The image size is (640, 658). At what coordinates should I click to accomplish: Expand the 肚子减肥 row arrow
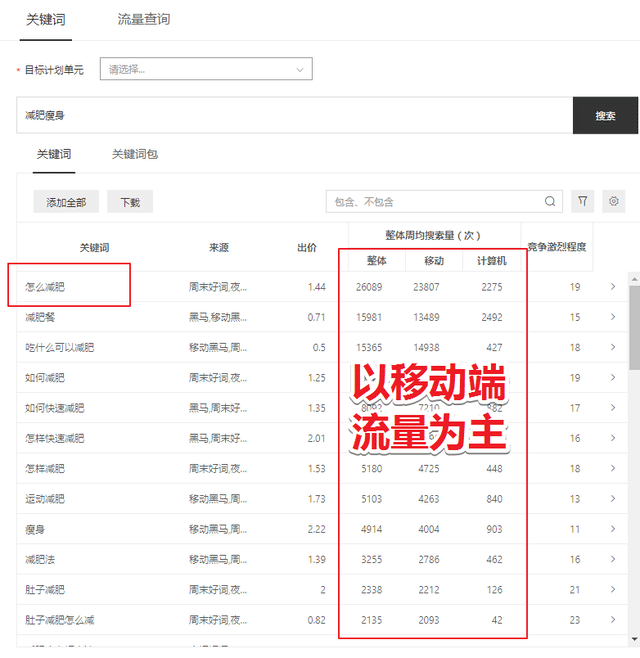pyautogui.click(x=613, y=590)
